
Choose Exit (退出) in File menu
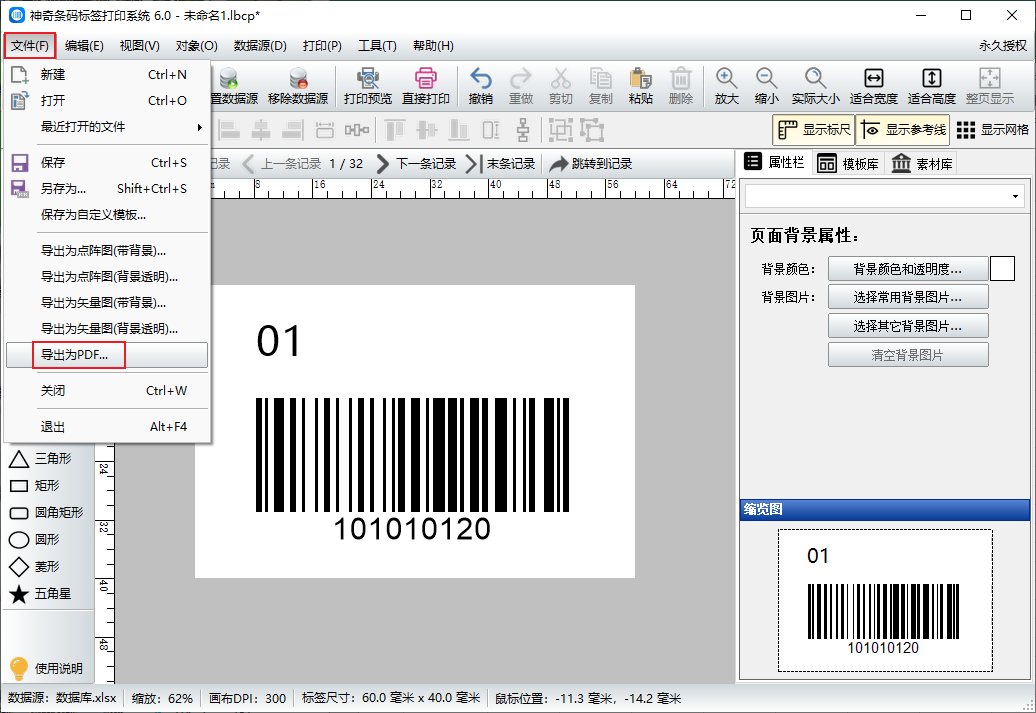tap(107, 427)
